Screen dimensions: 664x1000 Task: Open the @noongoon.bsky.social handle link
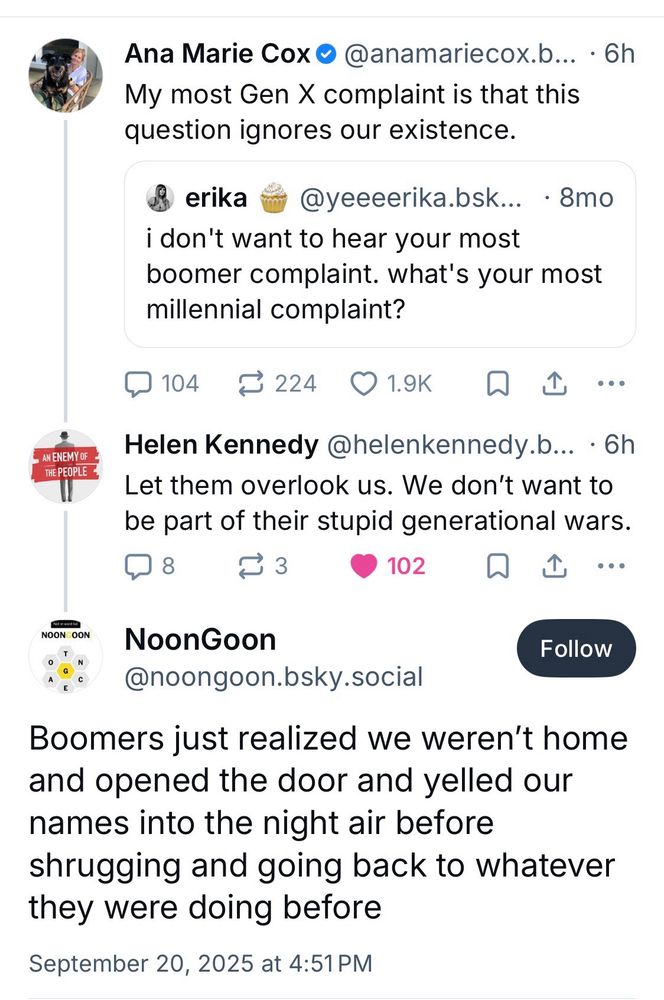(x=272, y=677)
